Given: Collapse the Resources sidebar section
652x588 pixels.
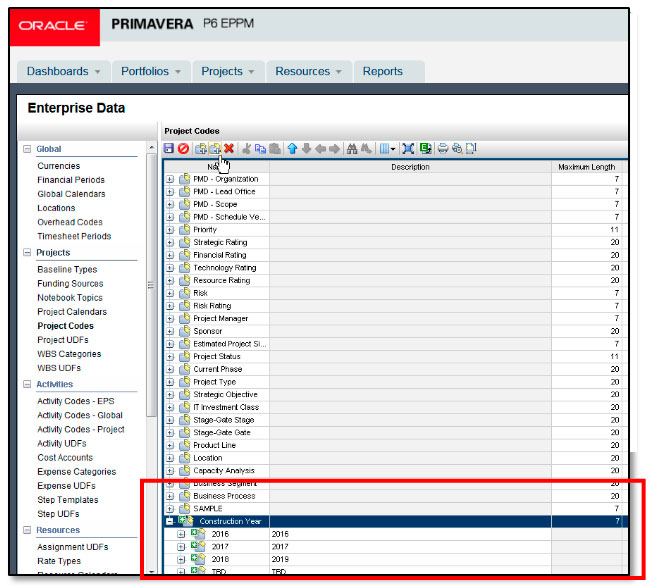Looking at the screenshot, I should (27, 530).
